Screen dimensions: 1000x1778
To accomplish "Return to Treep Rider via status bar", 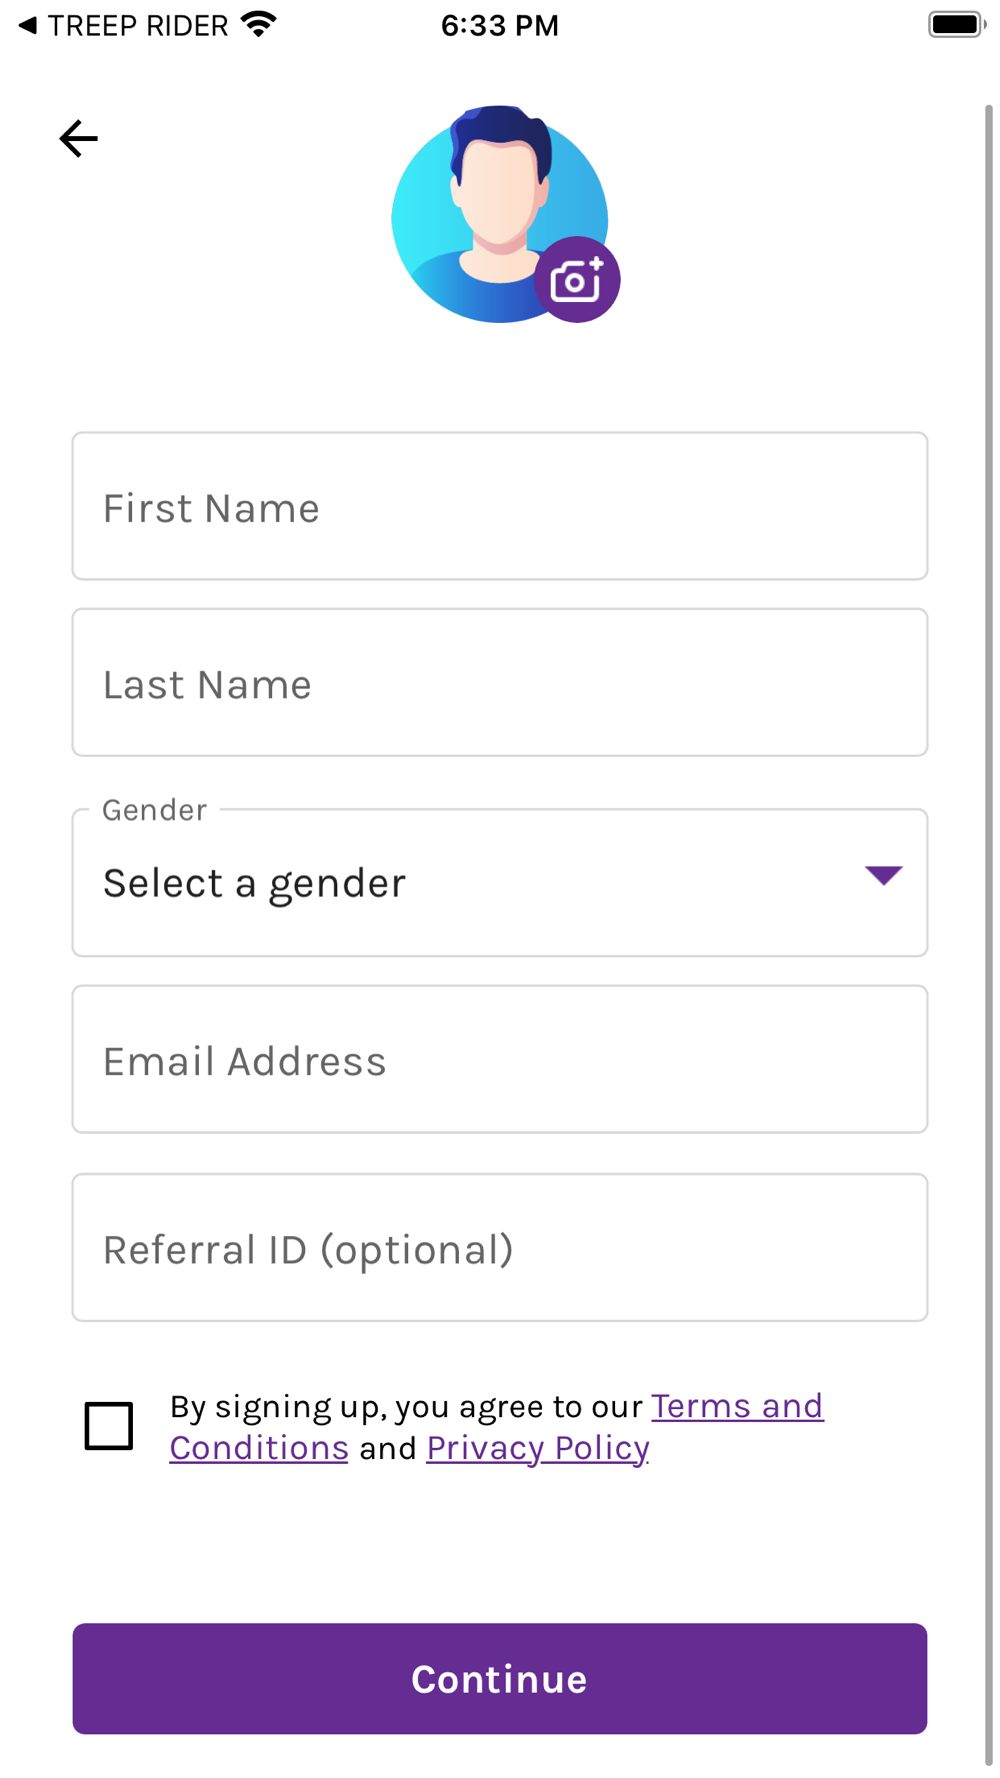I will pyautogui.click(x=124, y=26).
